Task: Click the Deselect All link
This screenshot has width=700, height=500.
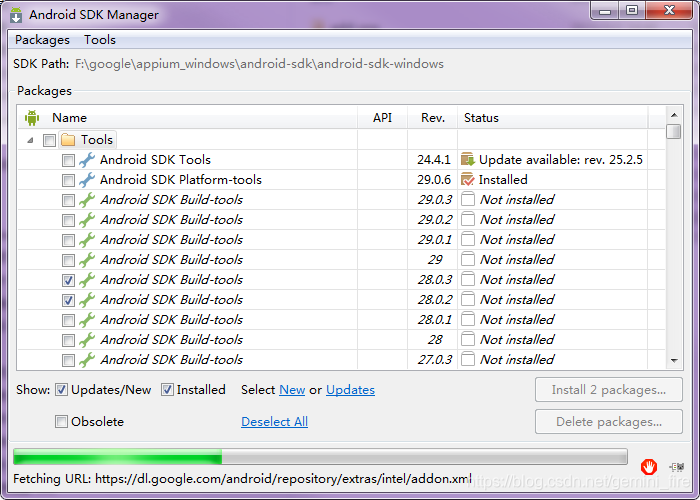Action: click(x=274, y=421)
